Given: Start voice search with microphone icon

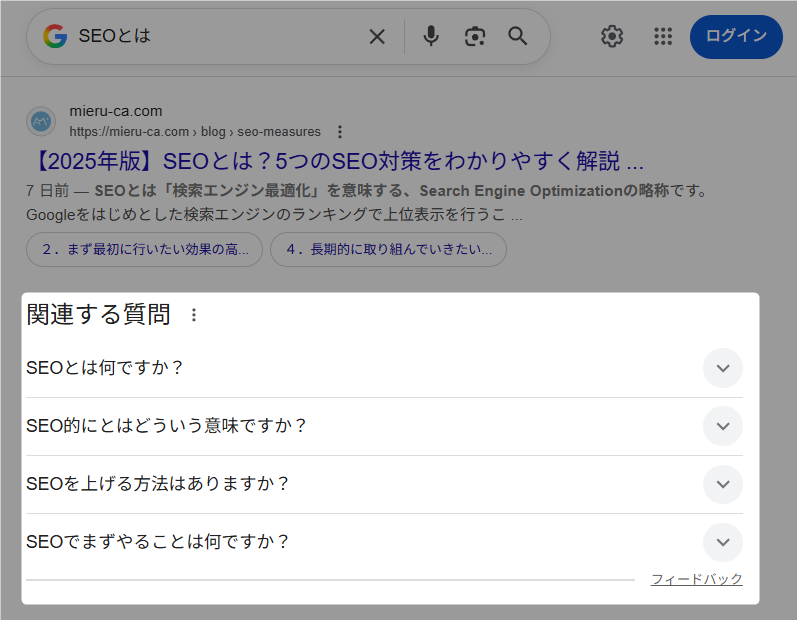Looking at the screenshot, I should pos(431,37).
